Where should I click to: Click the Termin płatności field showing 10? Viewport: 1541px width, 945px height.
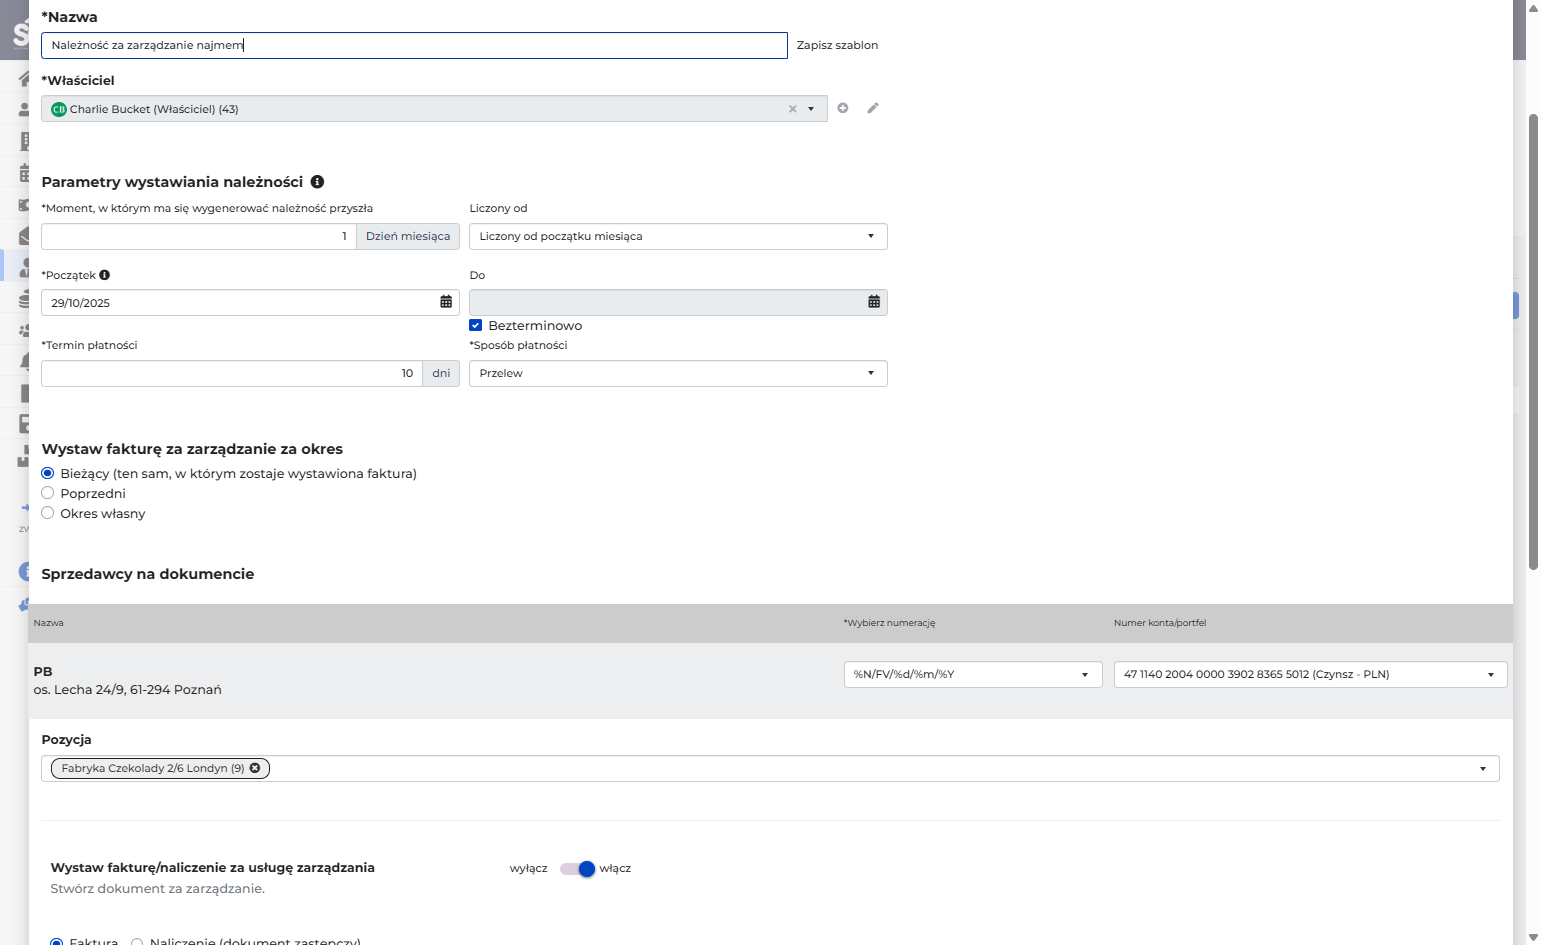pyautogui.click(x=232, y=373)
